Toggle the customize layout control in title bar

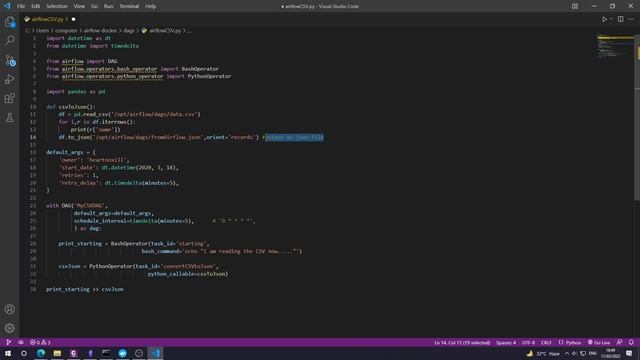(575, 6)
